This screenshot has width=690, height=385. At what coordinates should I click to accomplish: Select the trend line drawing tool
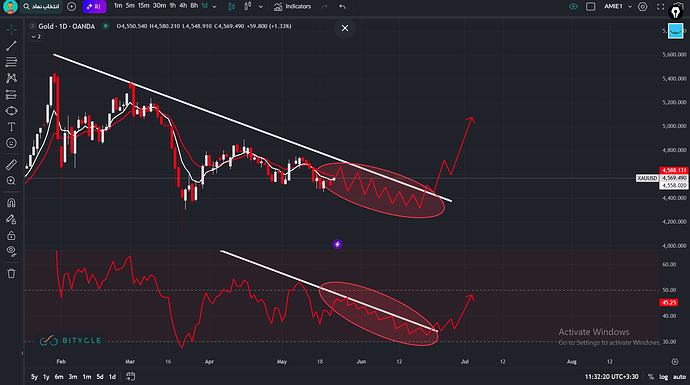[x=11, y=46]
